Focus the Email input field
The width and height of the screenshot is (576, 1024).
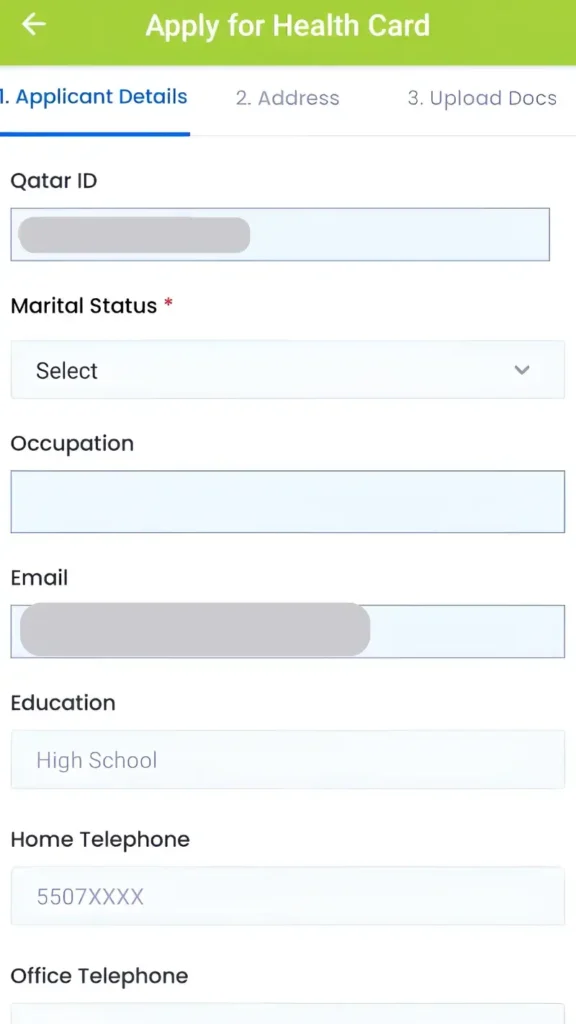pyautogui.click(x=287, y=631)
